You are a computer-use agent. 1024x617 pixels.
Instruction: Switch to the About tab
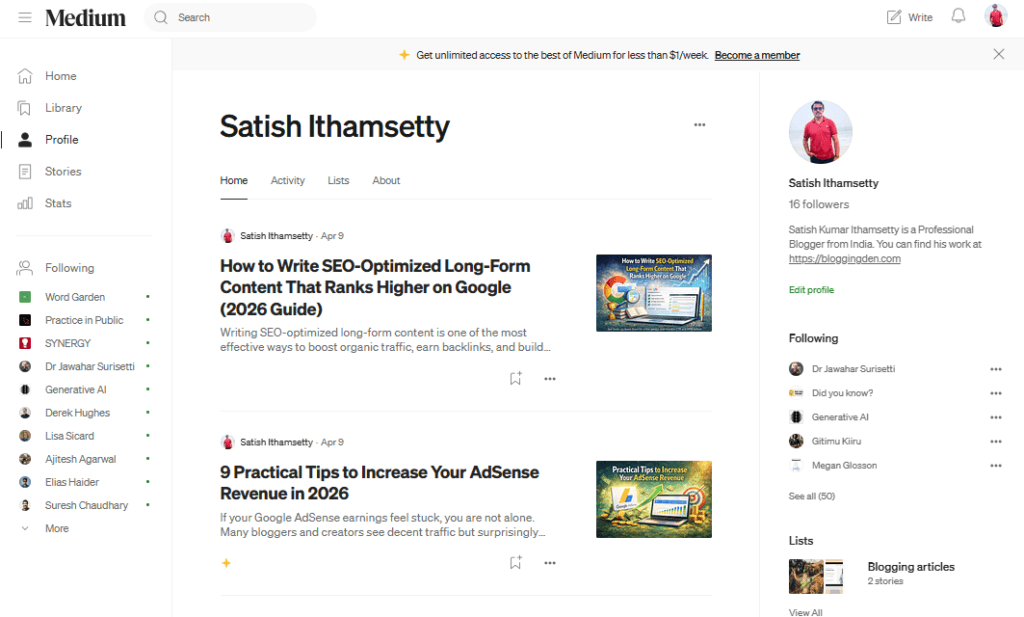click(386, 180)
